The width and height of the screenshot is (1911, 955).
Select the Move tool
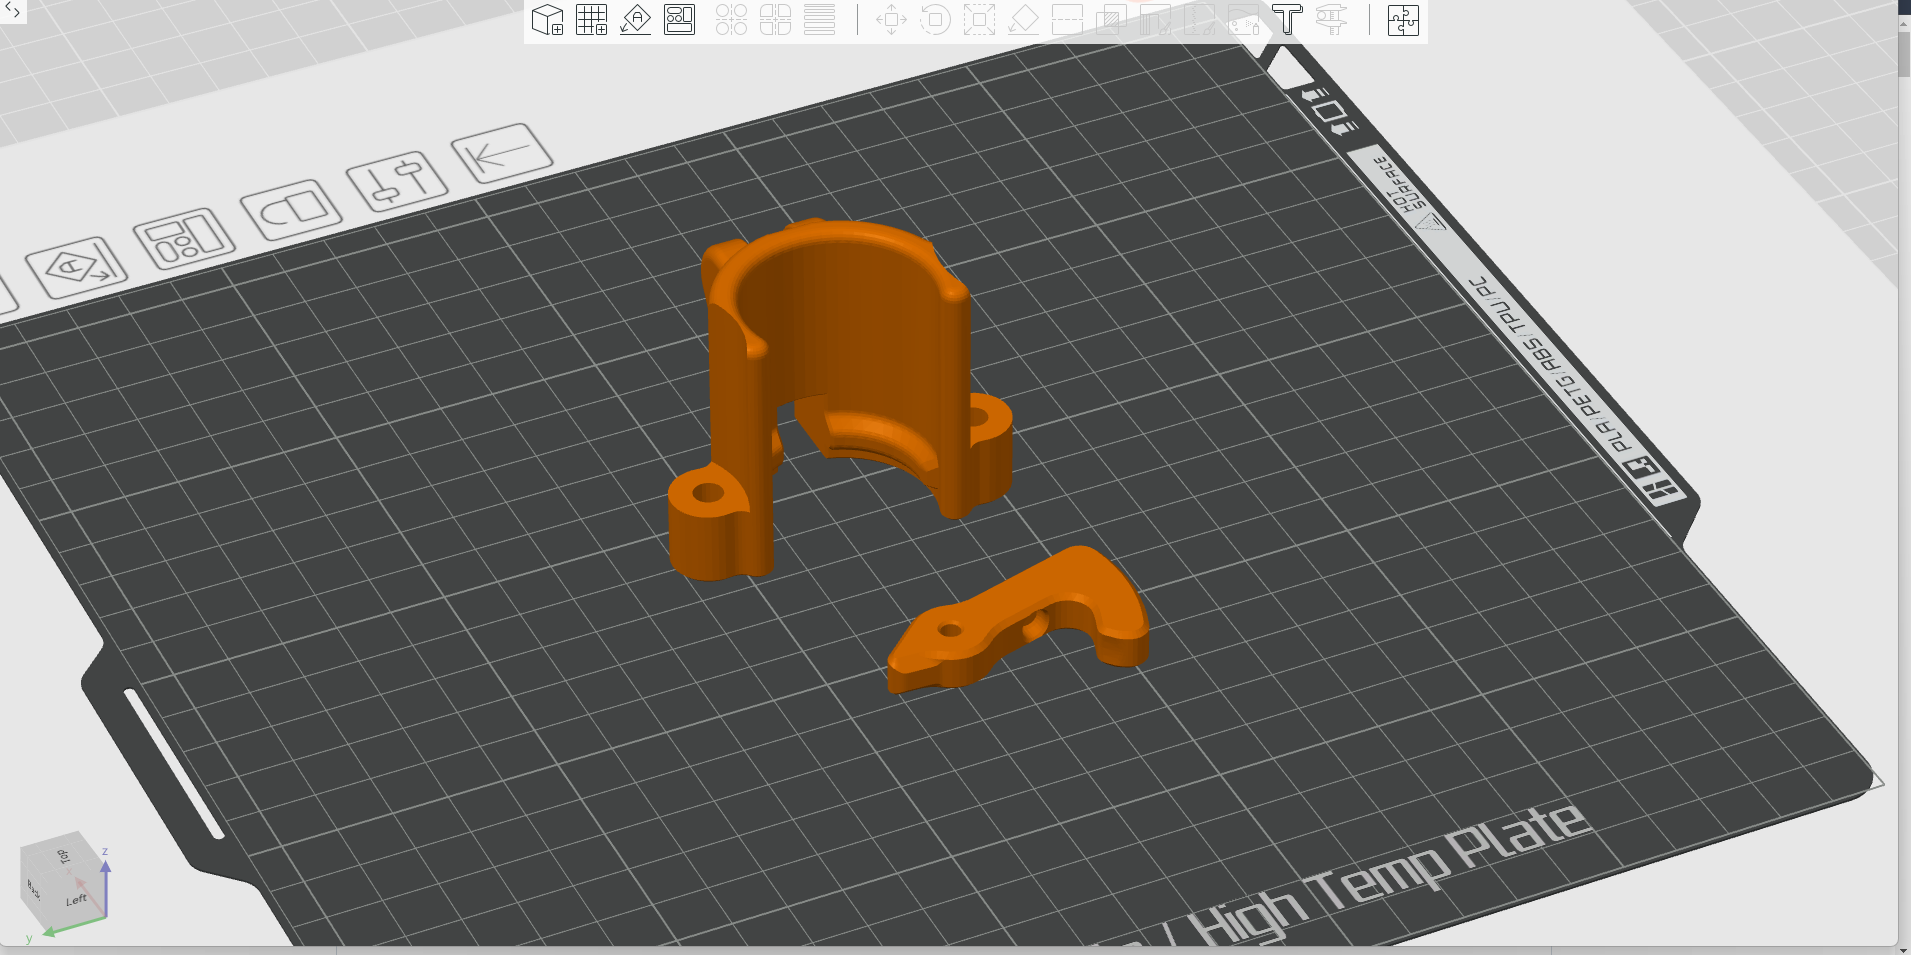pyautogui.click(x=891, y=20)
